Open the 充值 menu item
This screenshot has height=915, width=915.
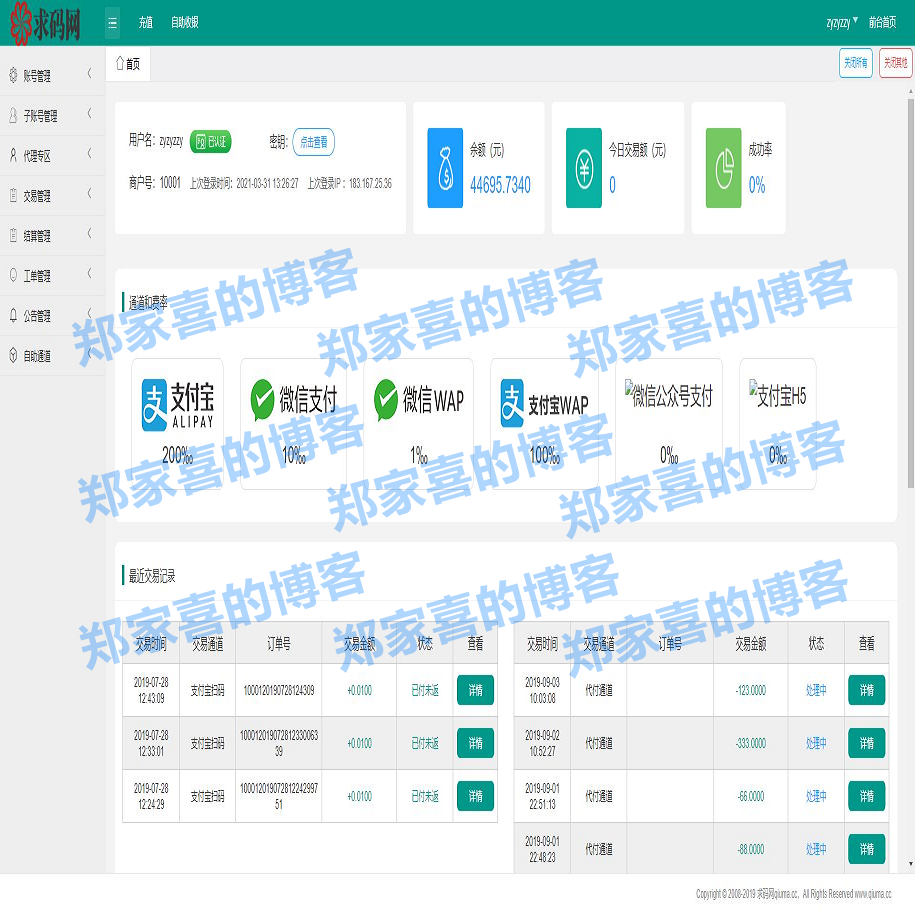point(145,22)
